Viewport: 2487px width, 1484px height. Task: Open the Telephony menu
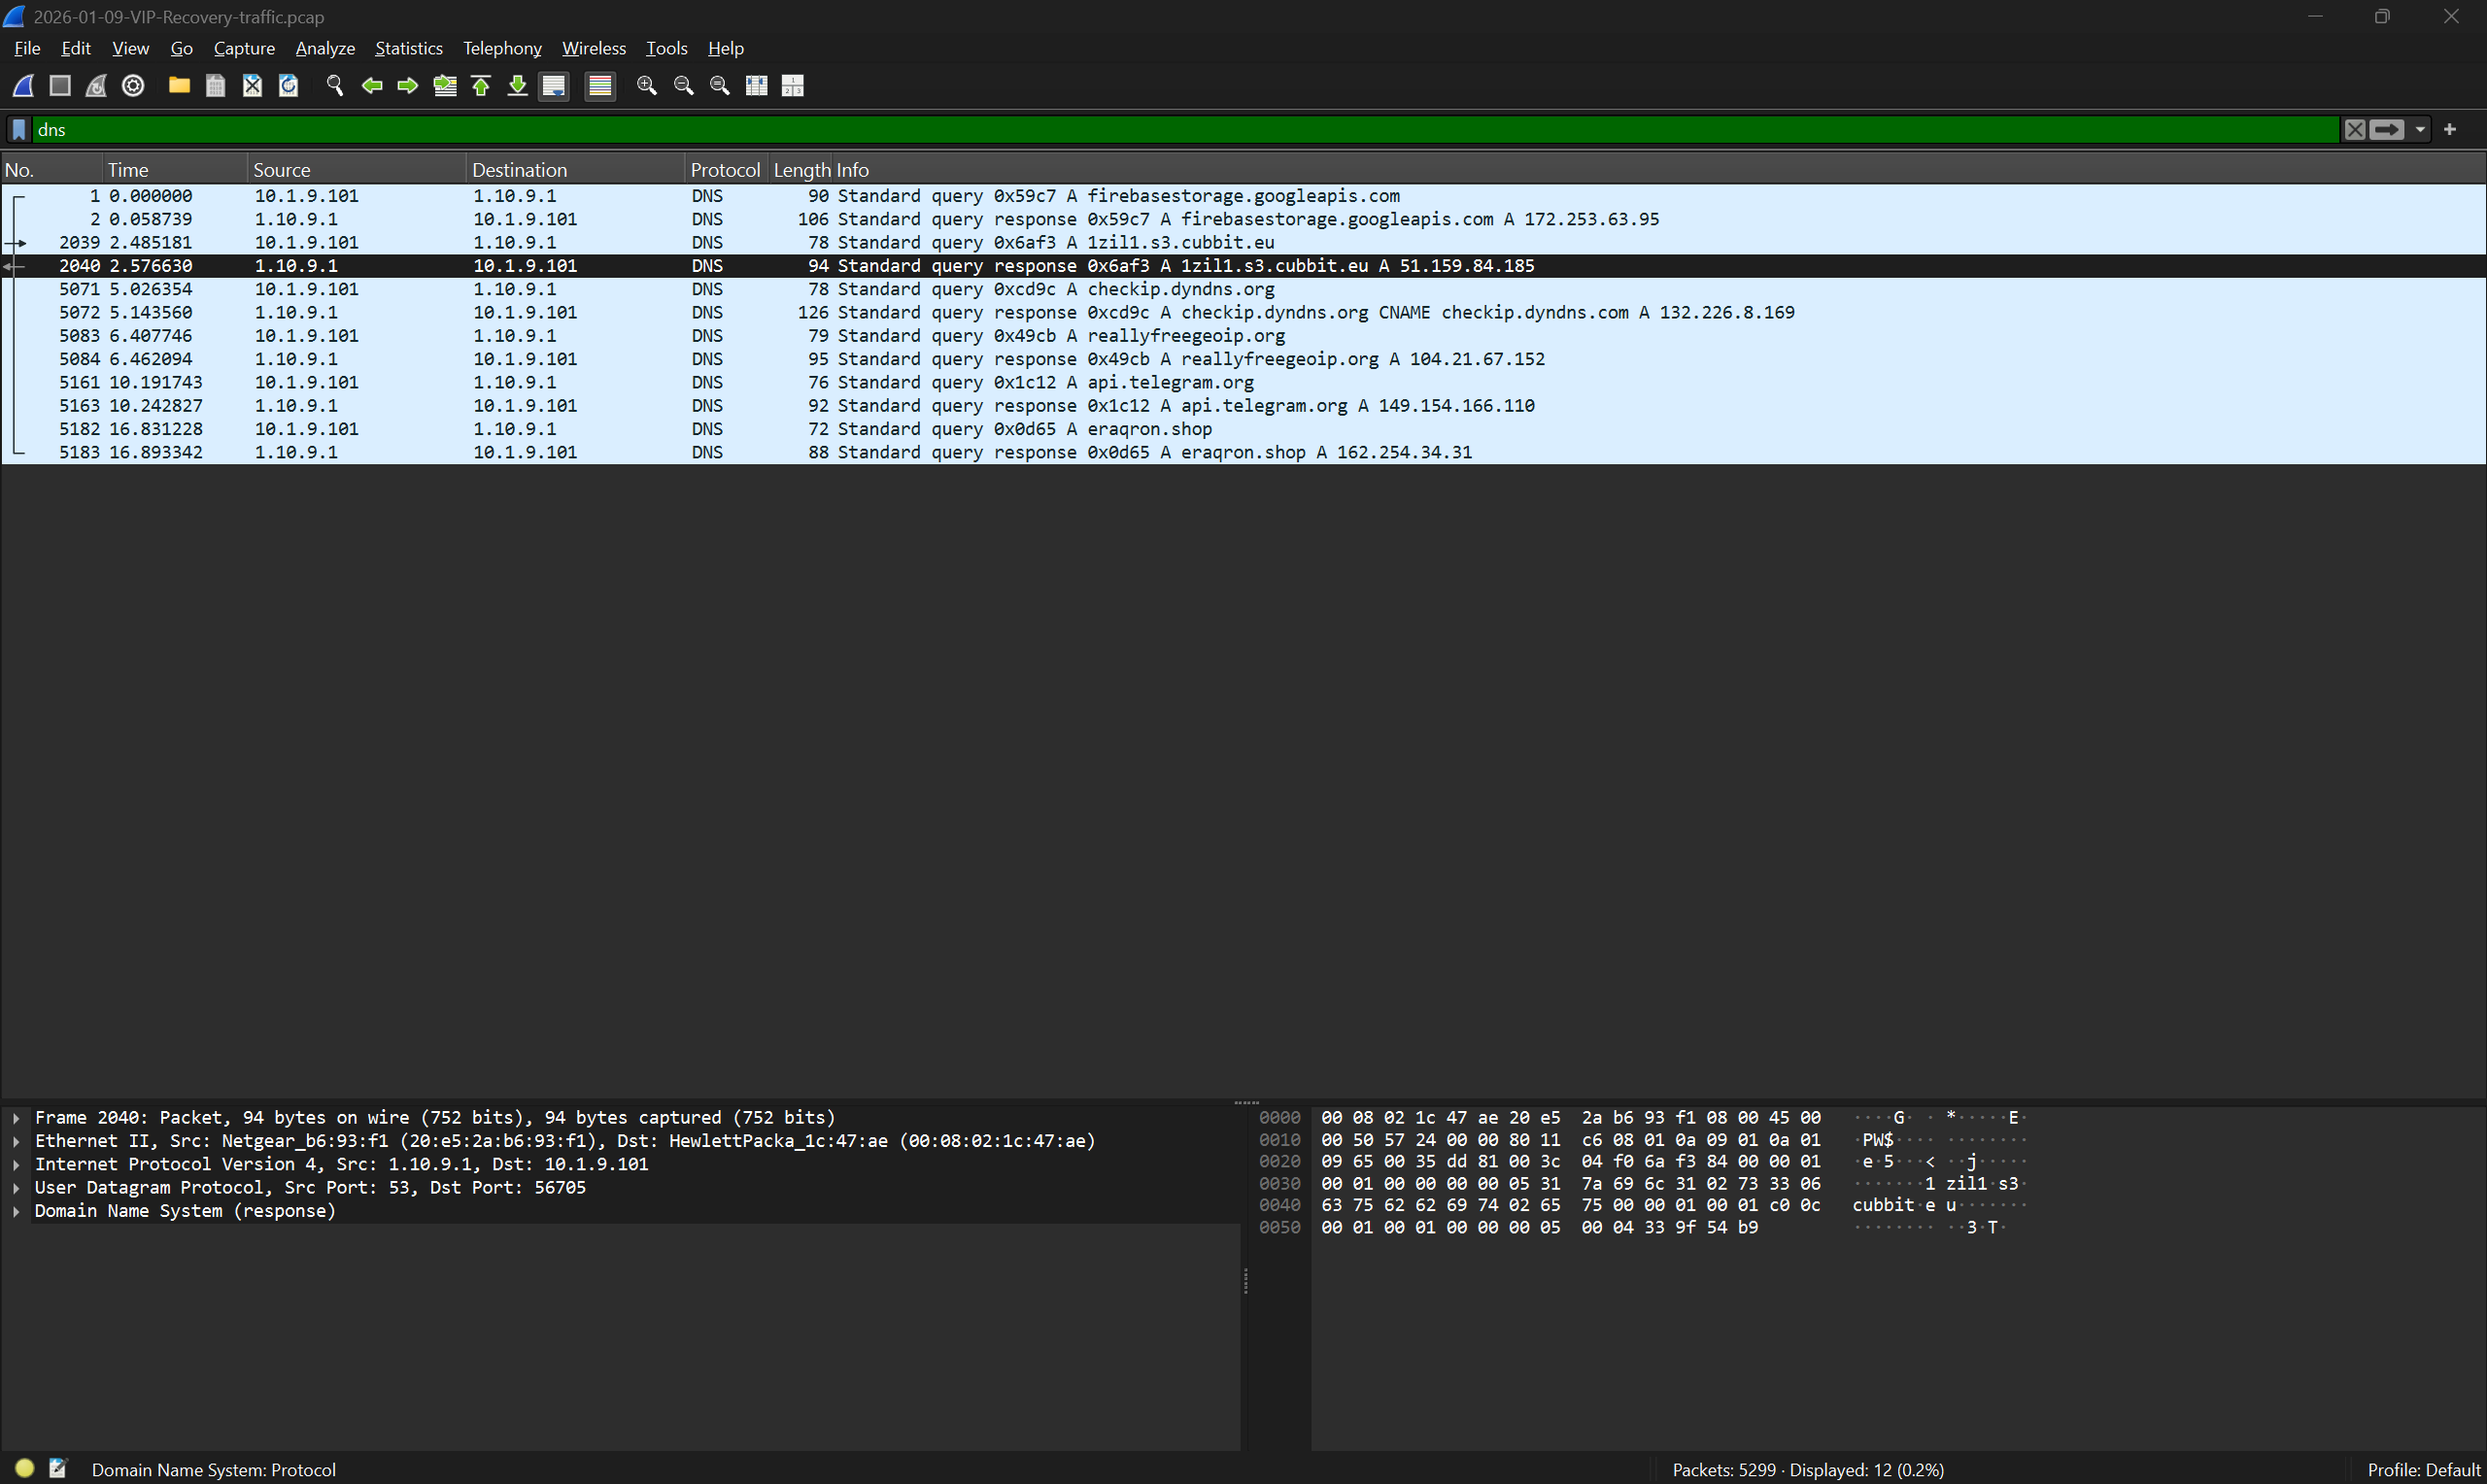click(502, 48)
